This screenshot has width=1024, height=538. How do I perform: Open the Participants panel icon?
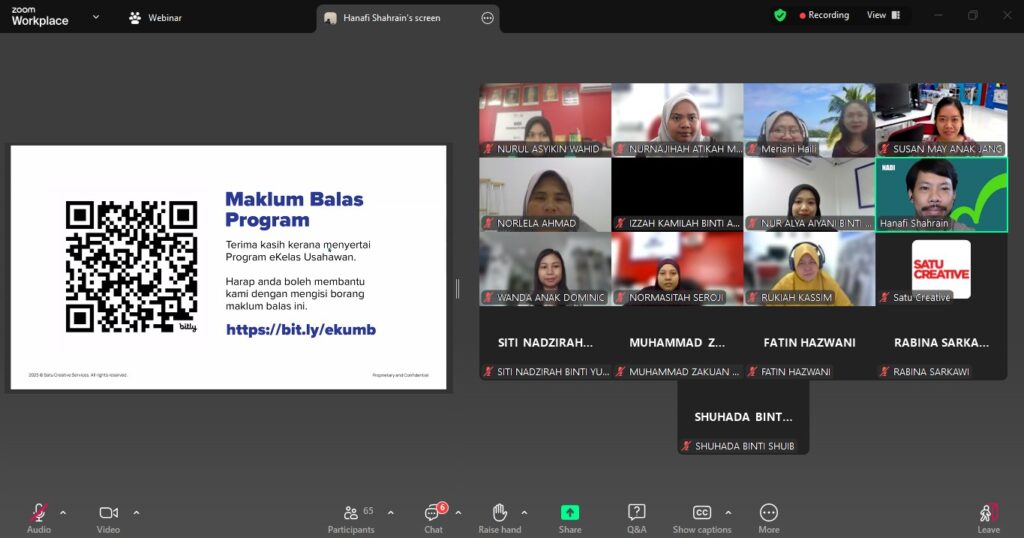pos(351,513)
